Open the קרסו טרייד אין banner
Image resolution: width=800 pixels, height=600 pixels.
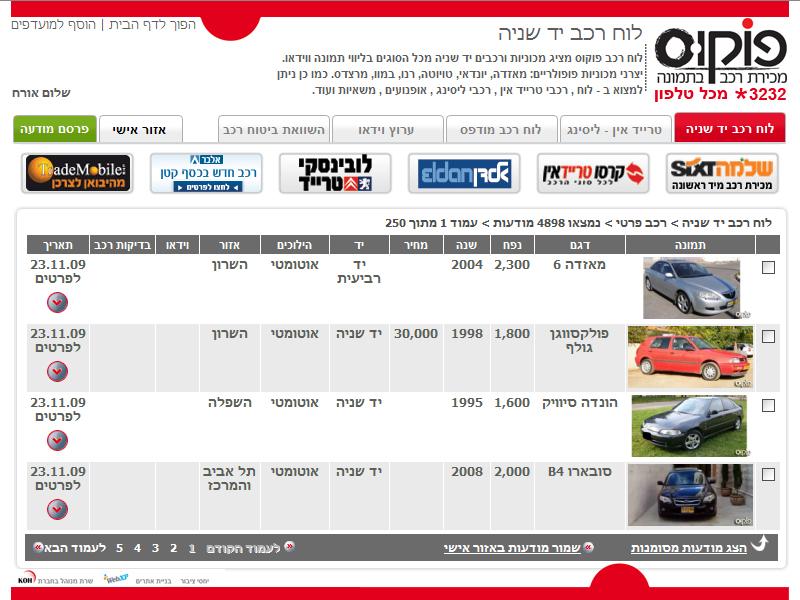coord(593,173)
